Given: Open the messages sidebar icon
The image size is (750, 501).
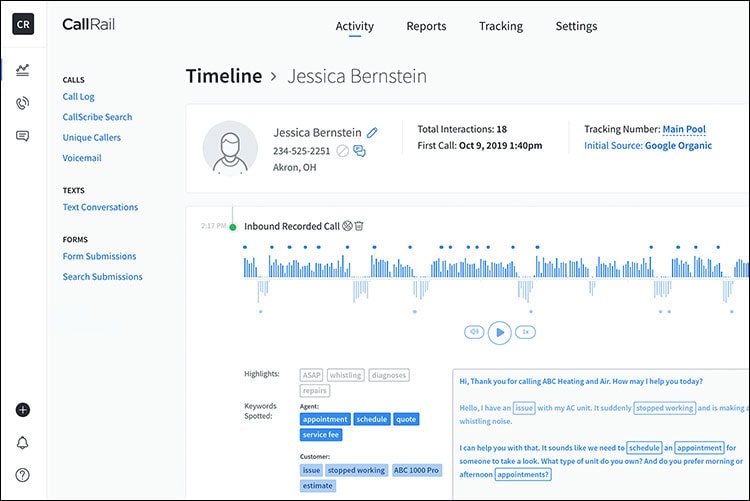Looking at the screenshot, I should pos(22,136).
